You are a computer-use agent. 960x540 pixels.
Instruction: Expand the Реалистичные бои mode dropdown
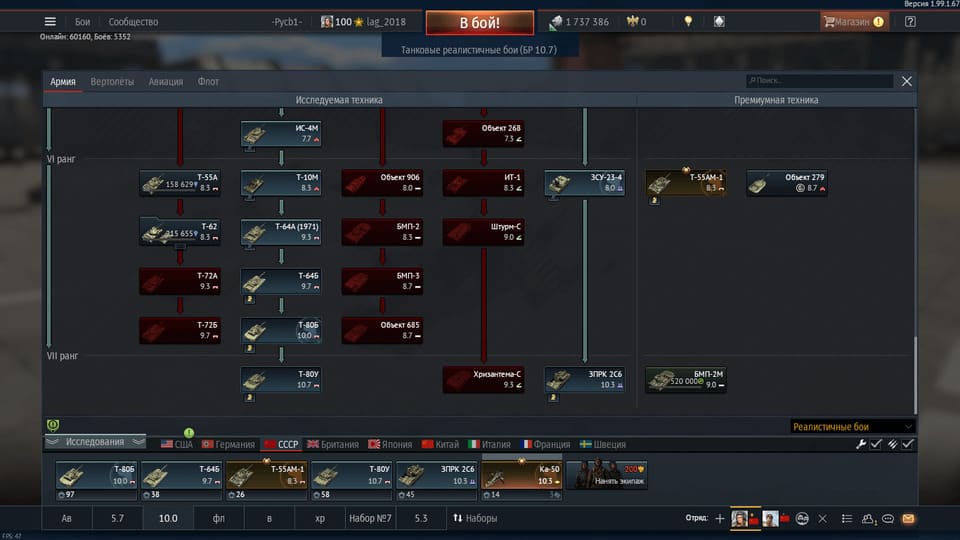click(852, 427)
